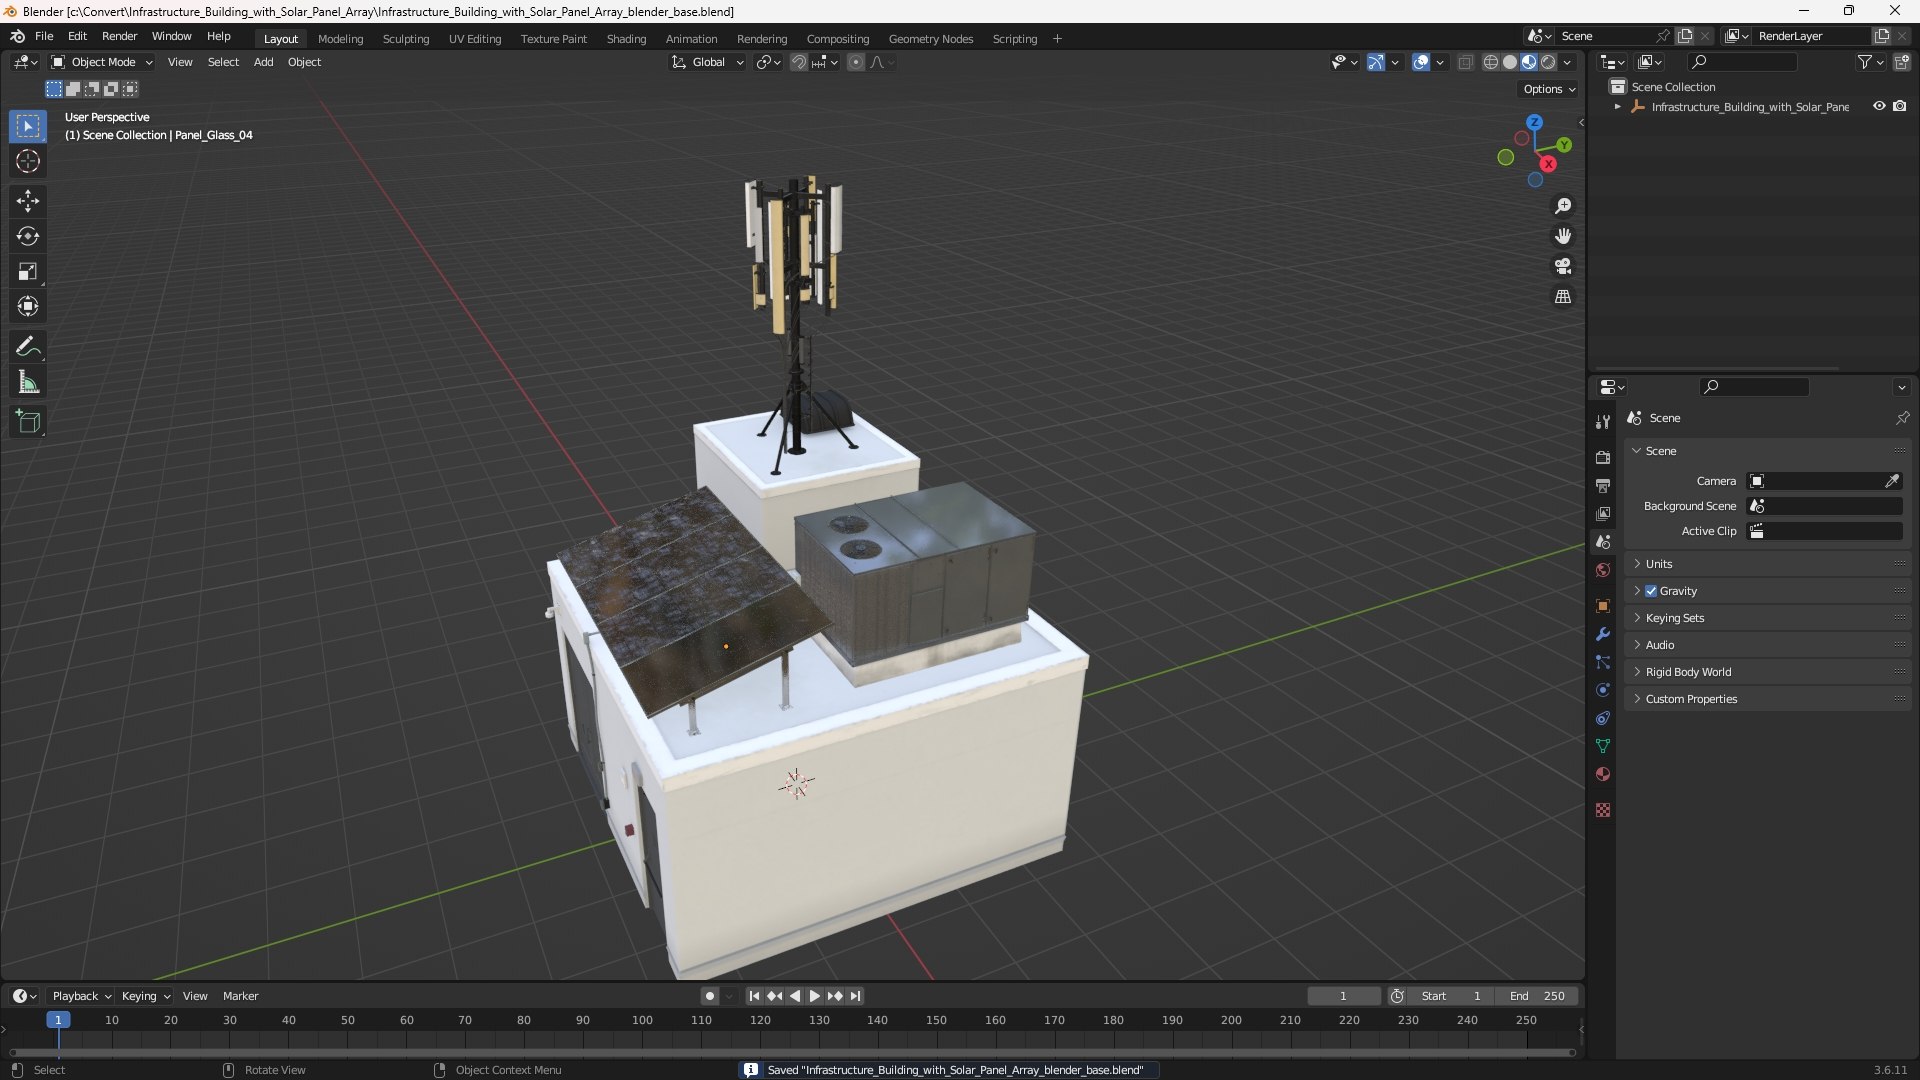Select the Cursor tool in toolbar
This screenshot has height=1080, width=1920.
tap(28, 161)
